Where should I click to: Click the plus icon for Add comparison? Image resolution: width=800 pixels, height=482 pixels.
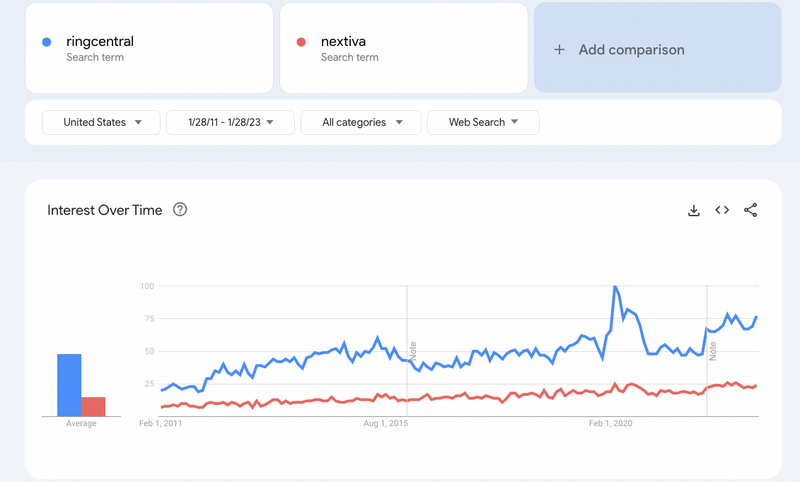click(x=559, y=49)
